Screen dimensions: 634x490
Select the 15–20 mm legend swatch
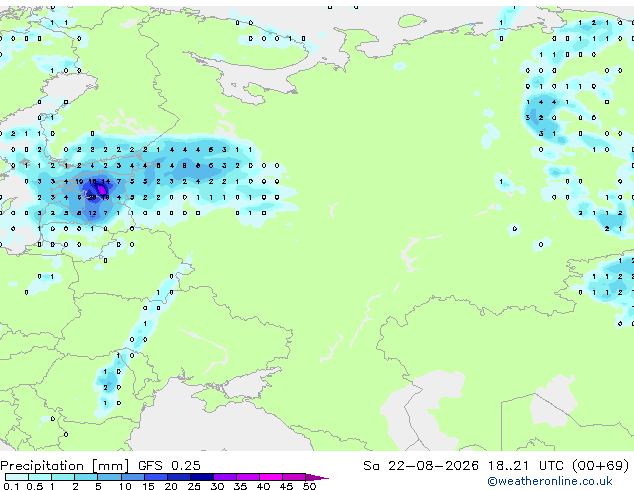point(156,477)
